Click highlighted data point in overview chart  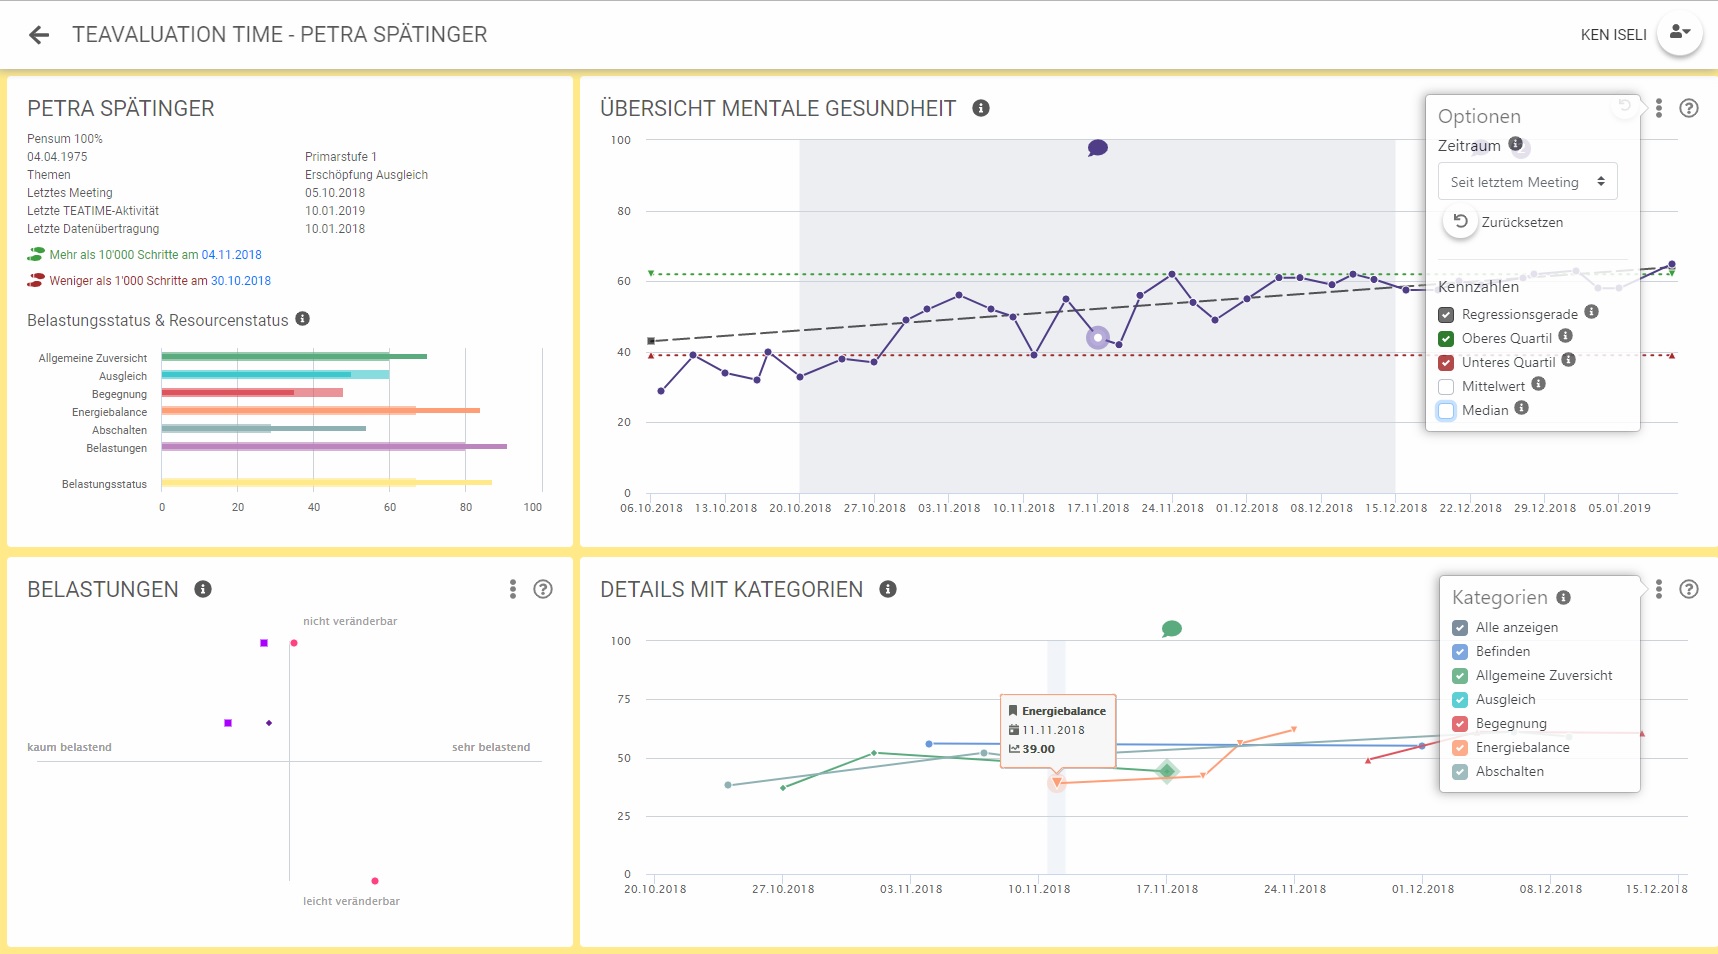click(1098, 338)
